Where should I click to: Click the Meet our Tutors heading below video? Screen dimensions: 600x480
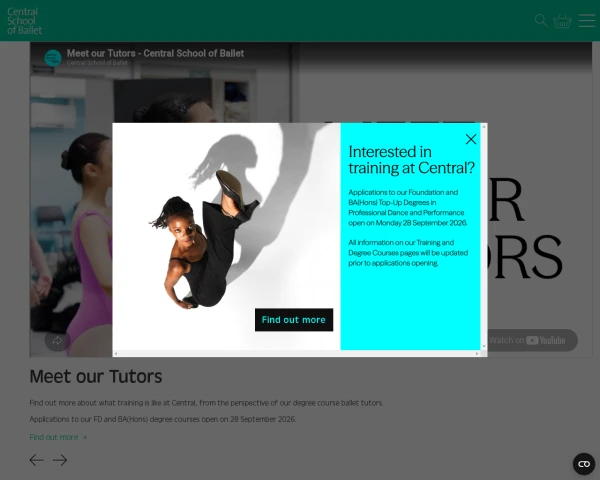[x=96, y=376]
